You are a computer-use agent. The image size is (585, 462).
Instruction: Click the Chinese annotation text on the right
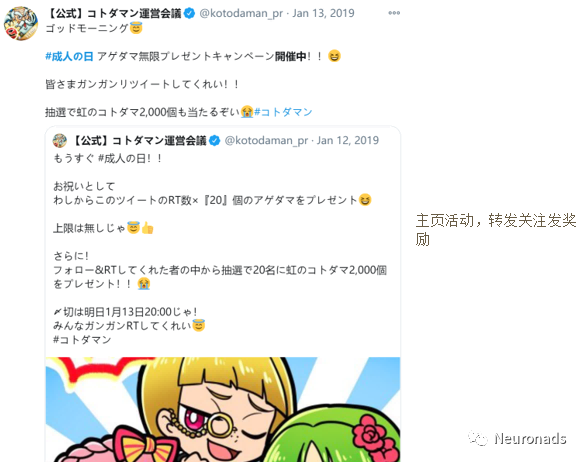pyautogui.click(x=496, y=230)
